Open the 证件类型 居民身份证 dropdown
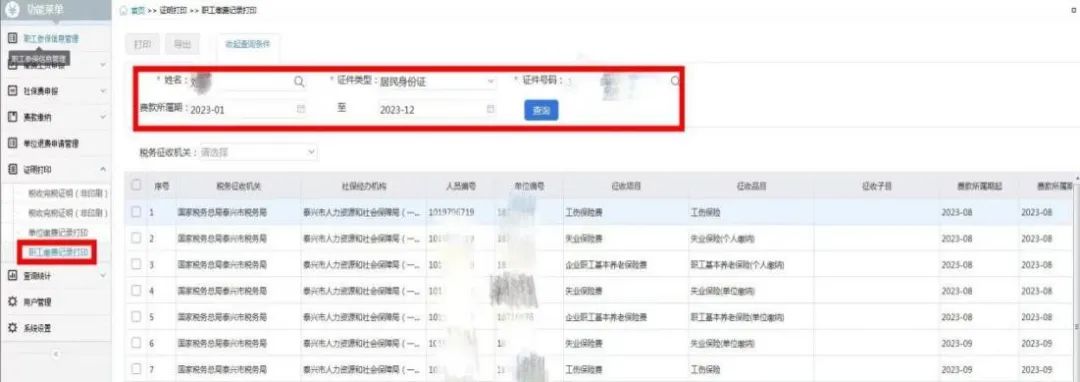The width and height of the screenshot is (1080, 382). click(437, 81)
